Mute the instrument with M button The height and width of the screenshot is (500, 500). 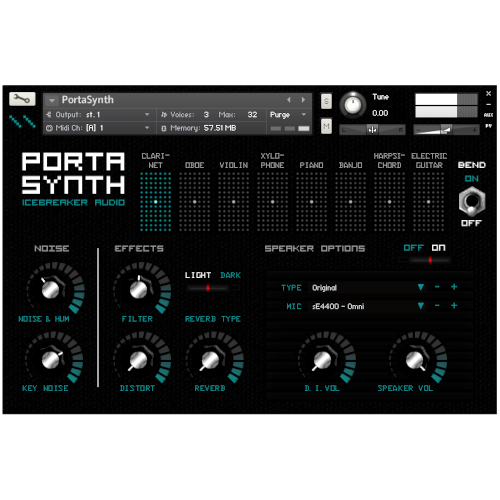tap(326, 126)
